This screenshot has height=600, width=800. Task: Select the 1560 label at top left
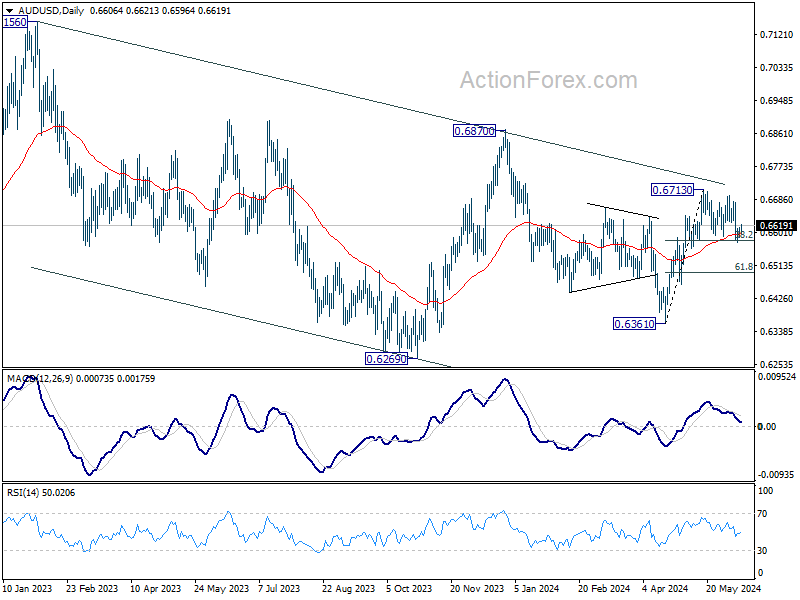[x=15, y=22]
